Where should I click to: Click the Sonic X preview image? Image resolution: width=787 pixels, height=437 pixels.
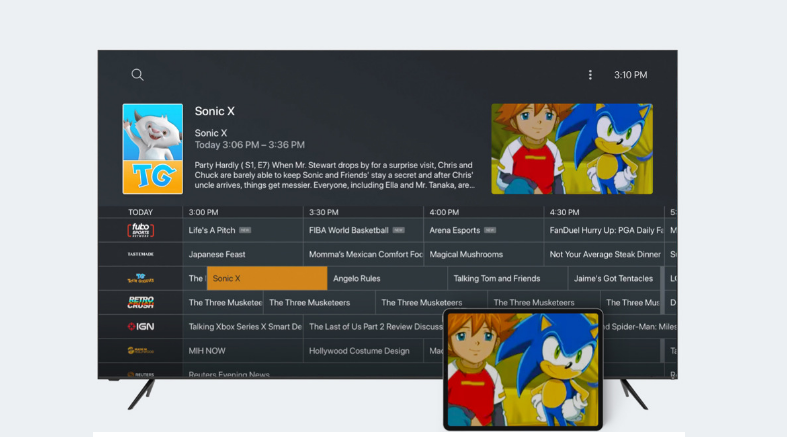coord(571,149)
